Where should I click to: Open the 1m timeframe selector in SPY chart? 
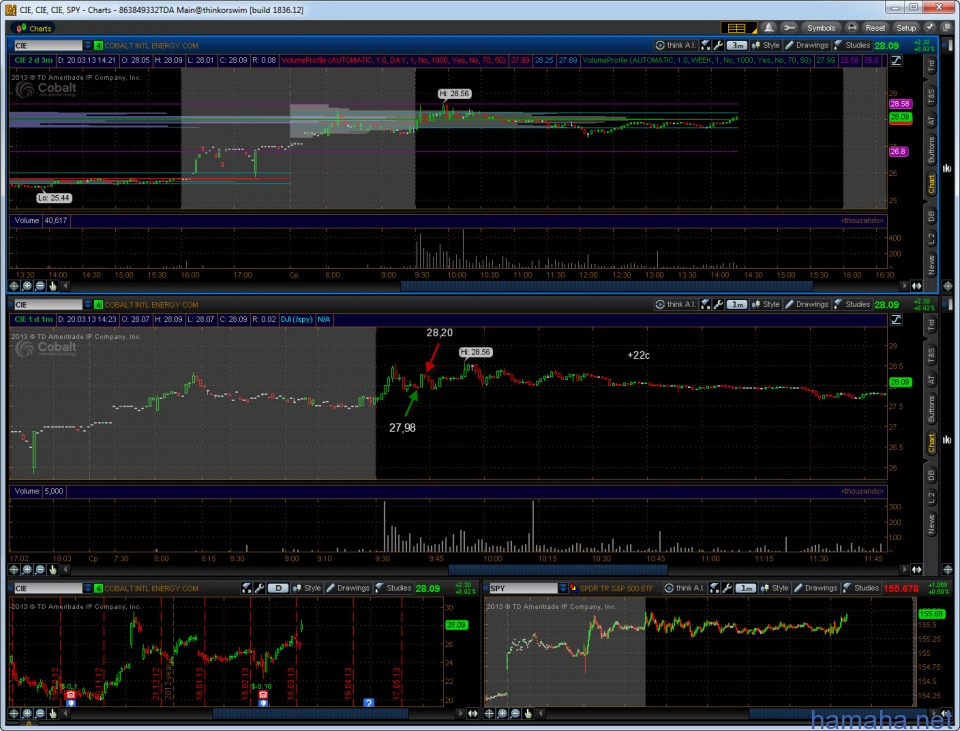[x=746, y=588]
